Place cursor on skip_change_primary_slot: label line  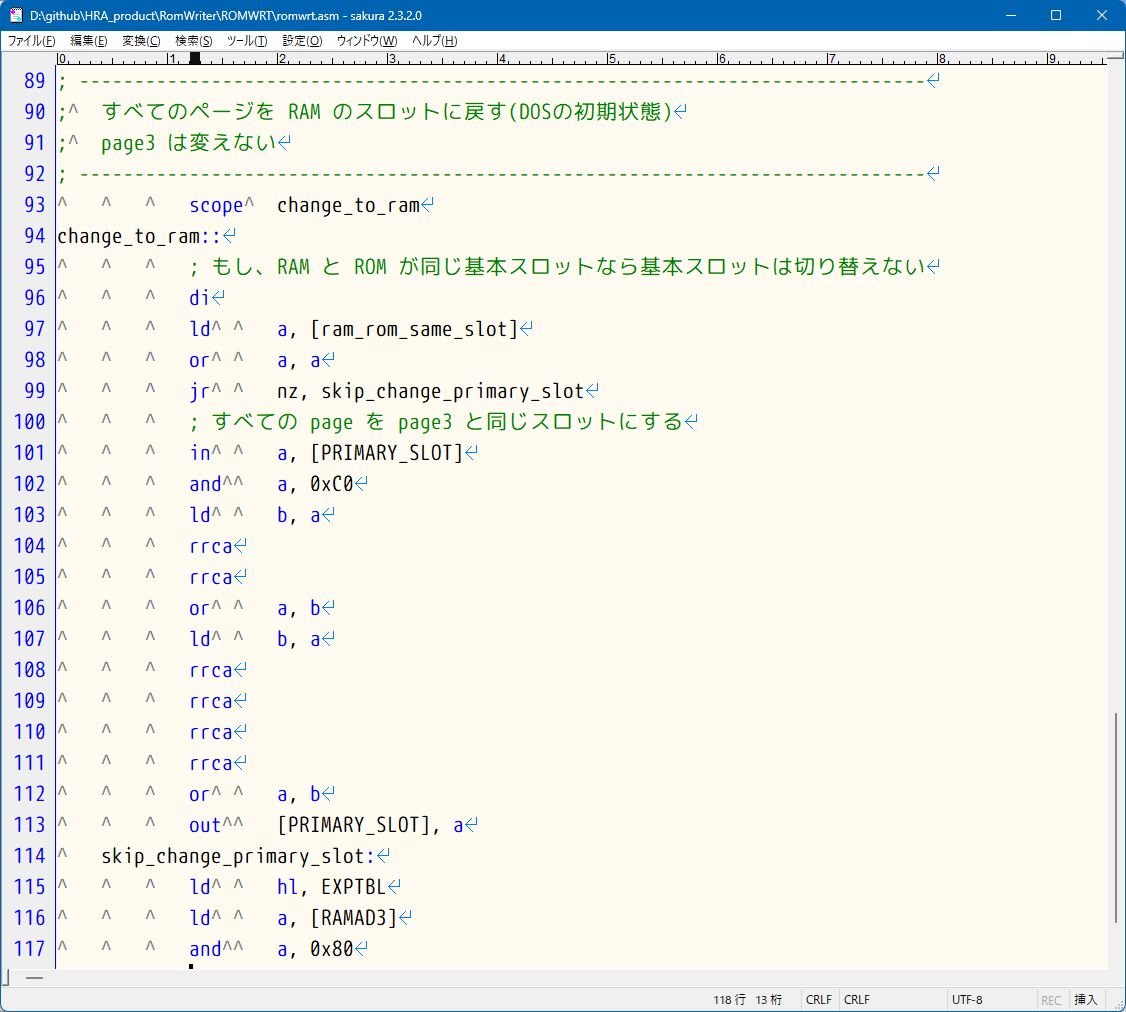(x=236, y=856)
